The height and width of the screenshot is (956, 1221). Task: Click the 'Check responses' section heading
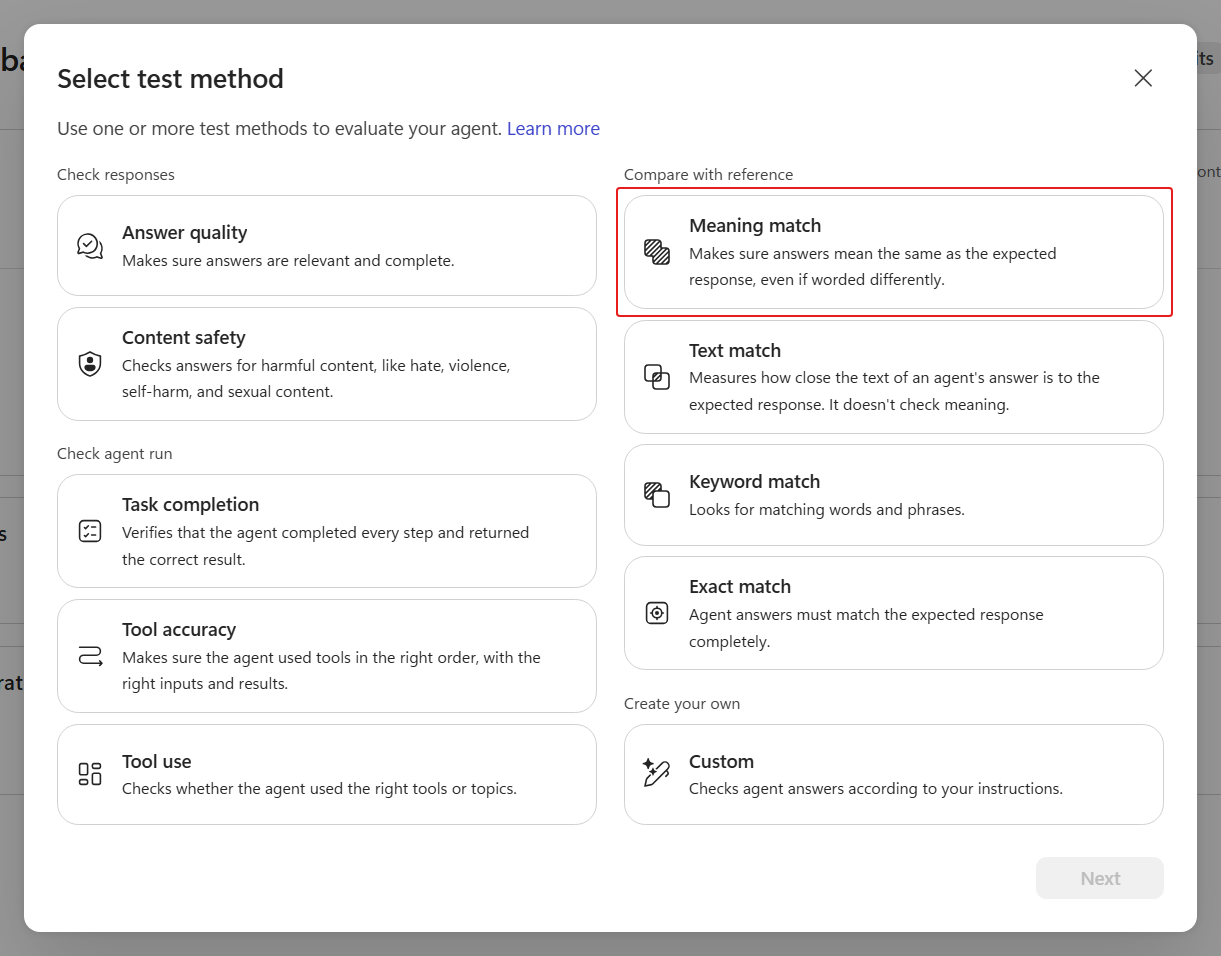pyautogui.click(x=116, y=175)
